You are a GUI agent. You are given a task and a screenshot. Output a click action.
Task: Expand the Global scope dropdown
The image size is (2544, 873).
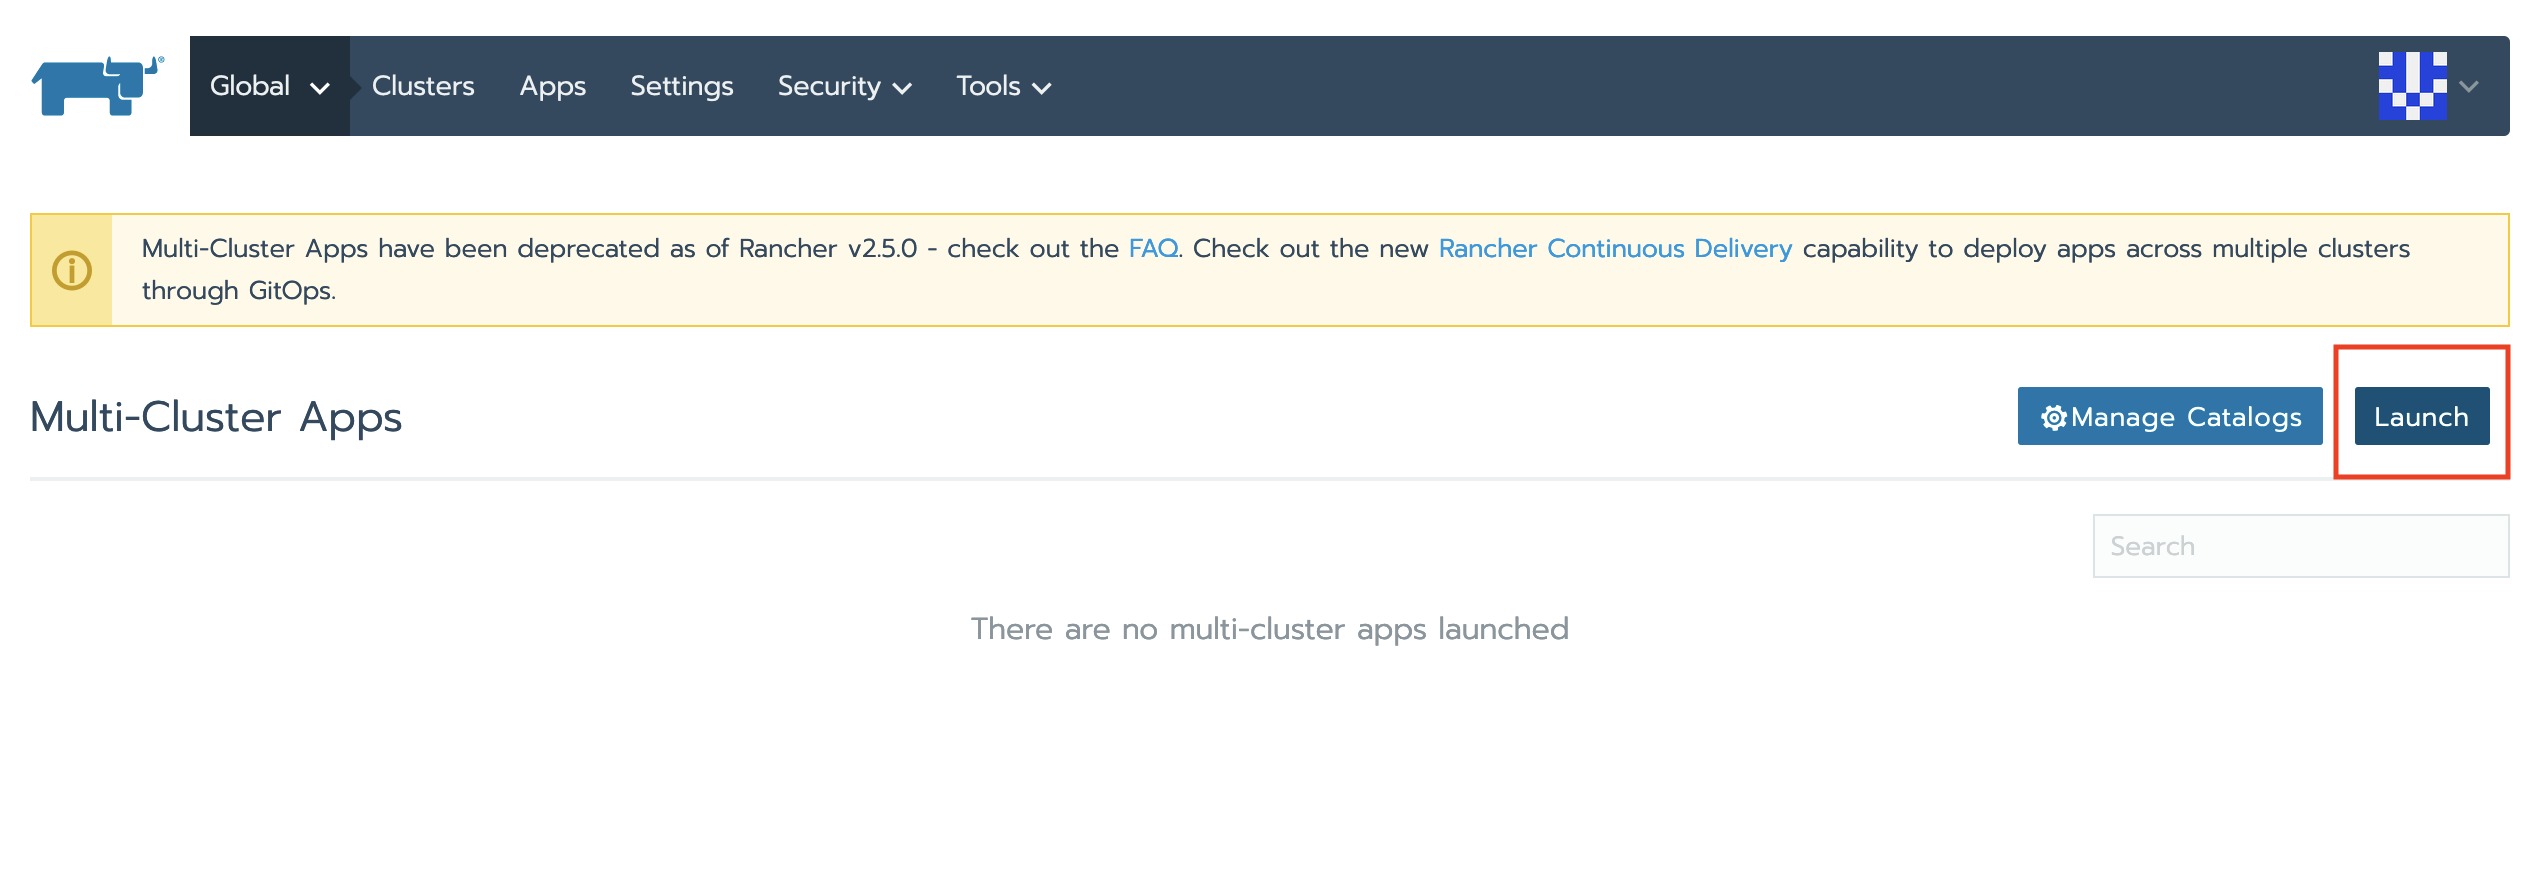click(x=270, y=86)
